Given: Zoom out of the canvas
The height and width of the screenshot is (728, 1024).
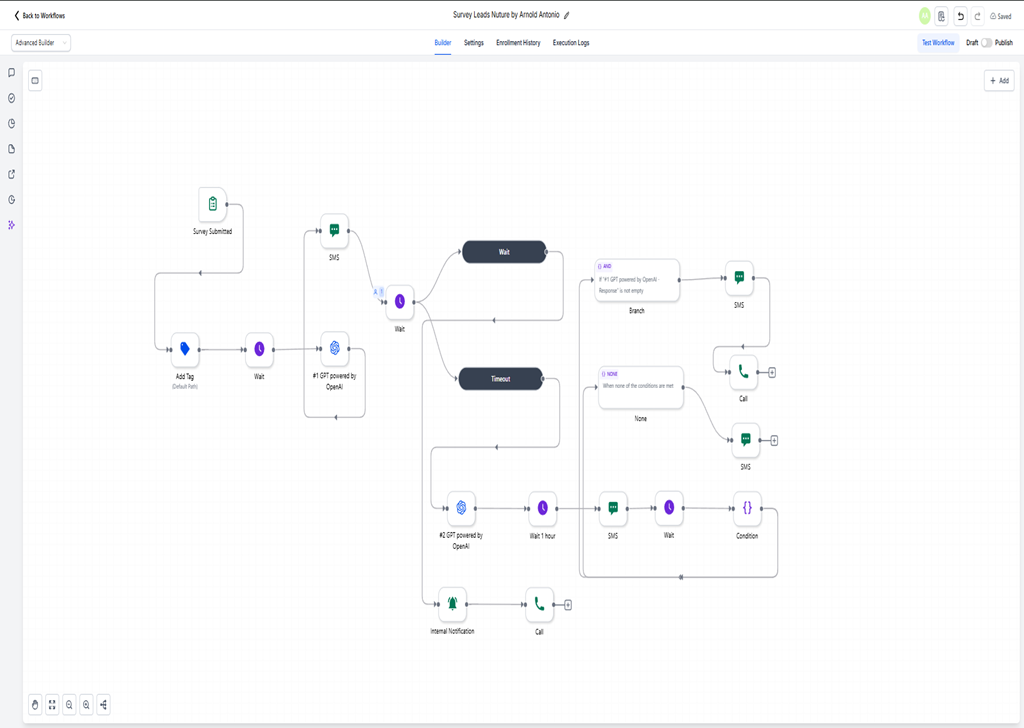Looking at the screenshot, I should coord(69,704).
